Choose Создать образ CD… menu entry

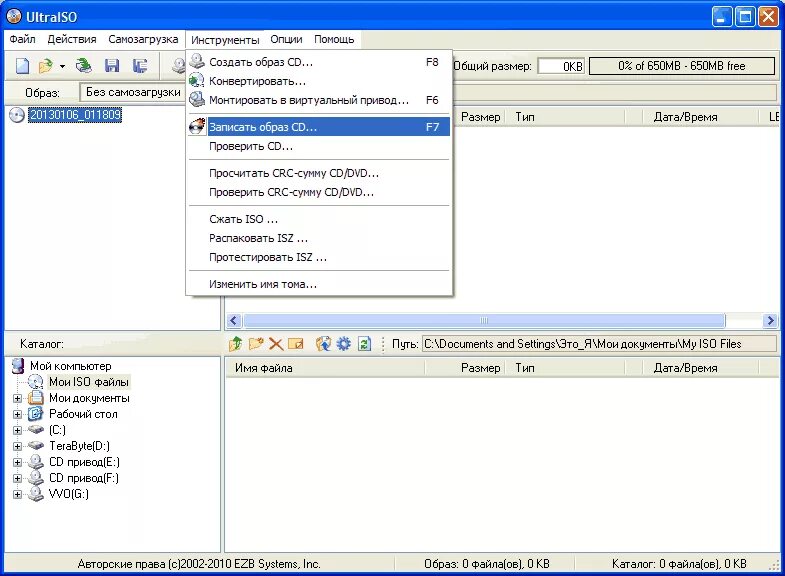(319, 62)
